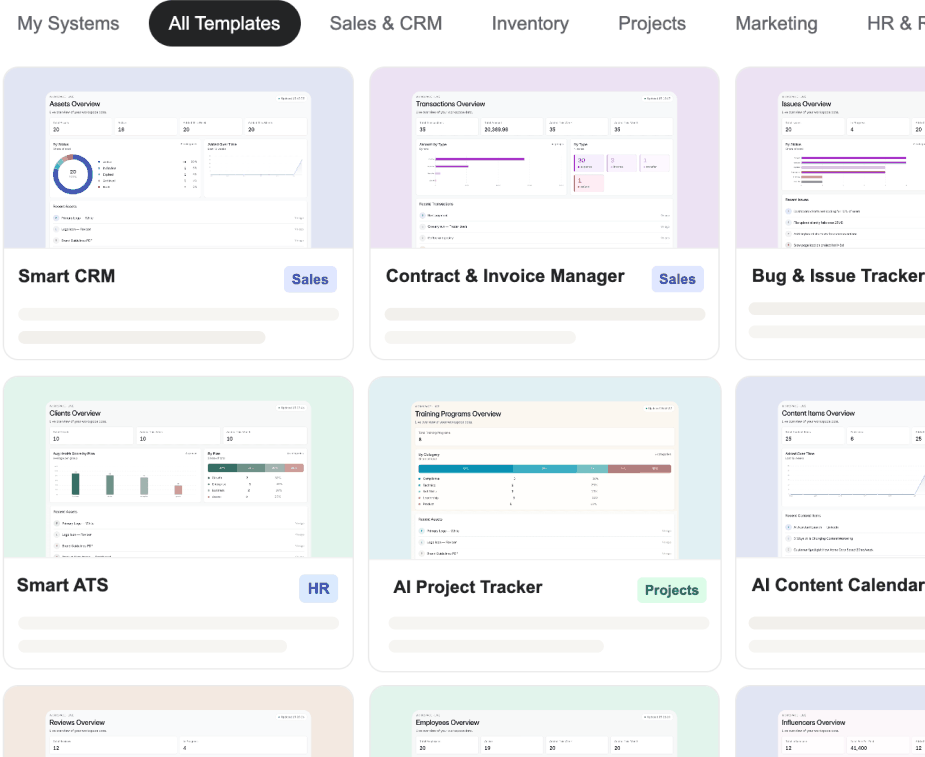Viewport: 925px width, 757px height.
Task: Click the HR tag on Smart ATS
Action: (319, 588)
